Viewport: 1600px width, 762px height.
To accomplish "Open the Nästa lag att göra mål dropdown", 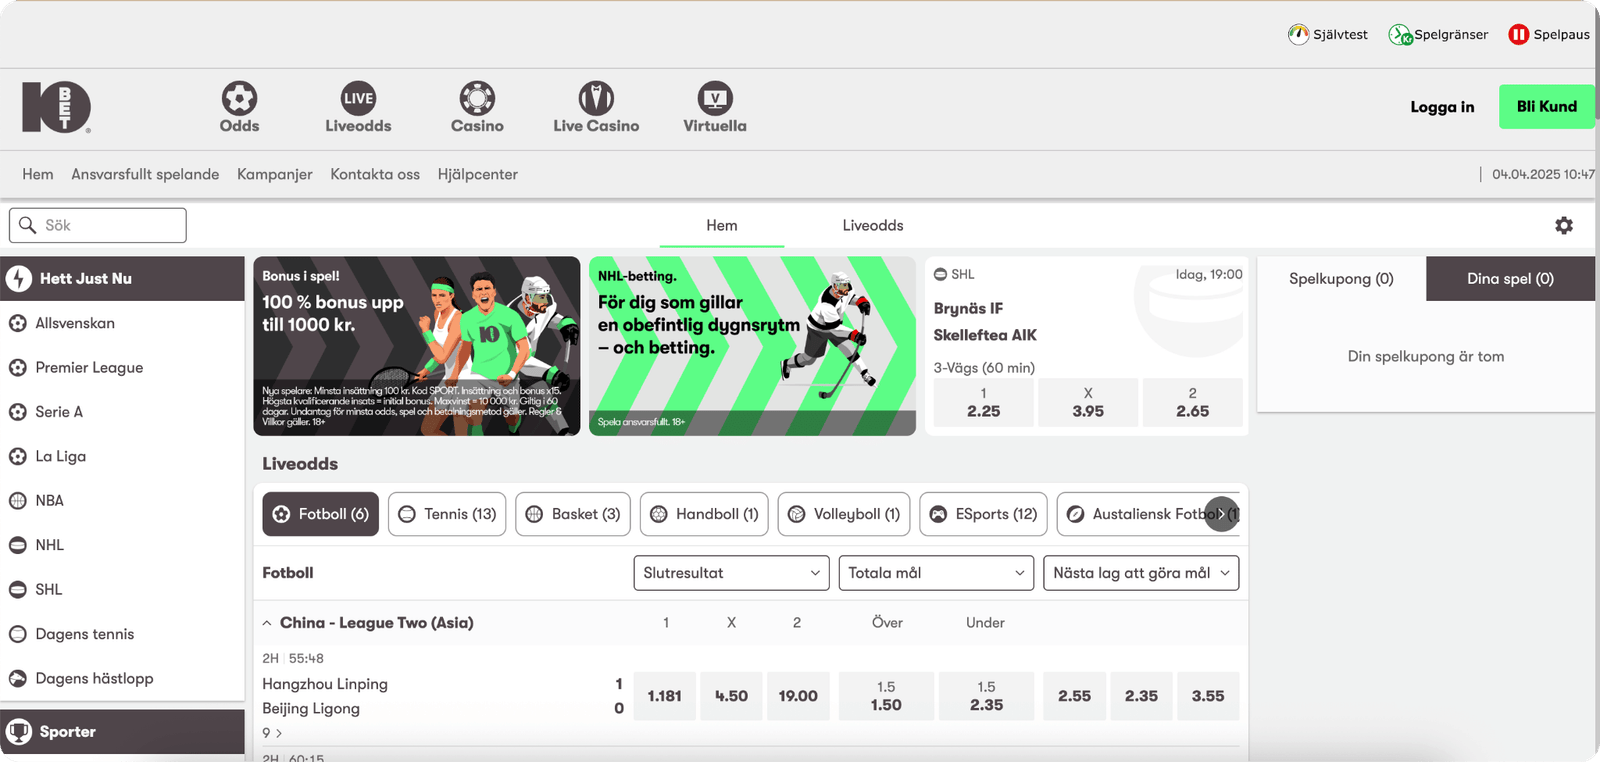I will 1141,573.
